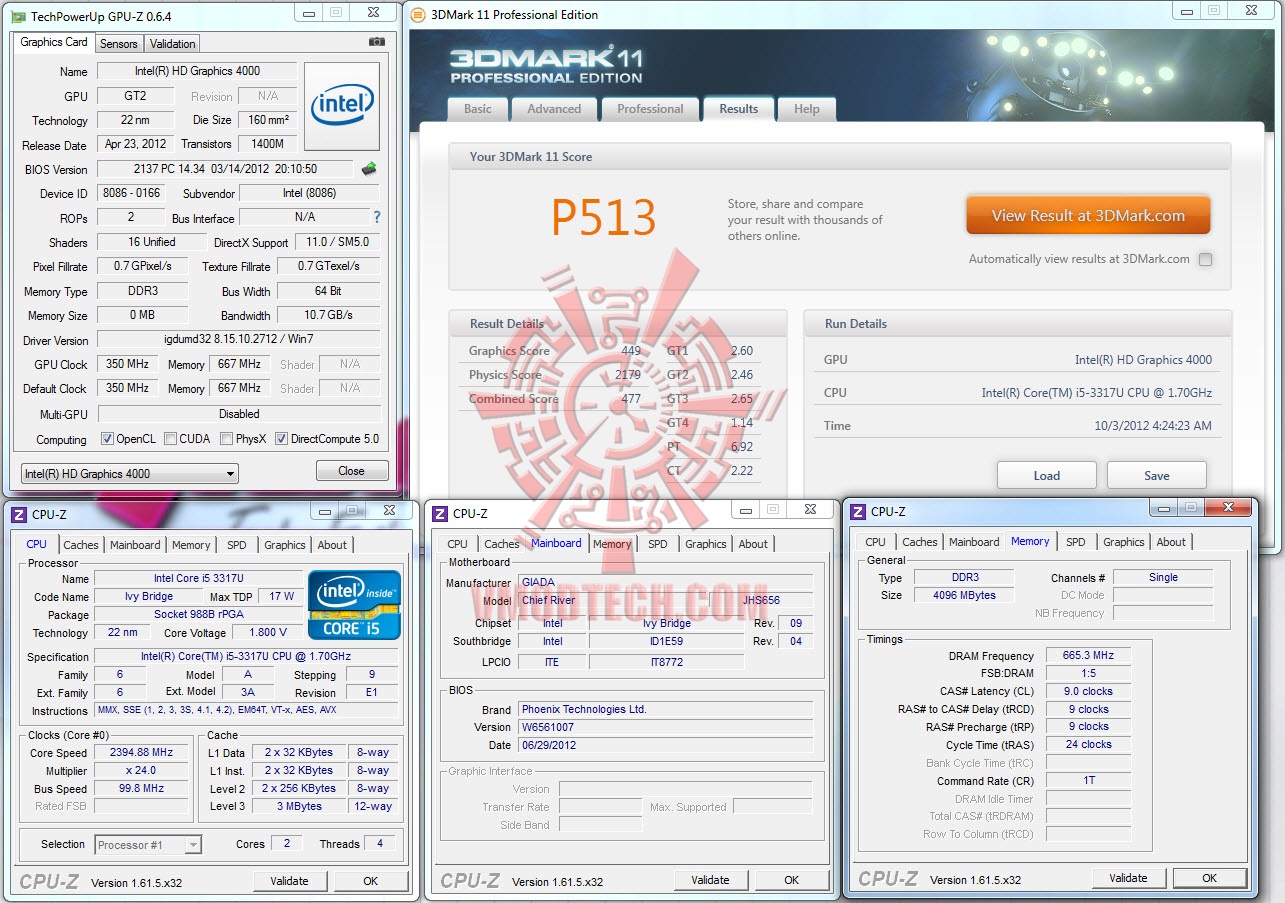Click View Result at 3DMark.com button
Screen dimensions: 1285x903
click(1088, 215)
